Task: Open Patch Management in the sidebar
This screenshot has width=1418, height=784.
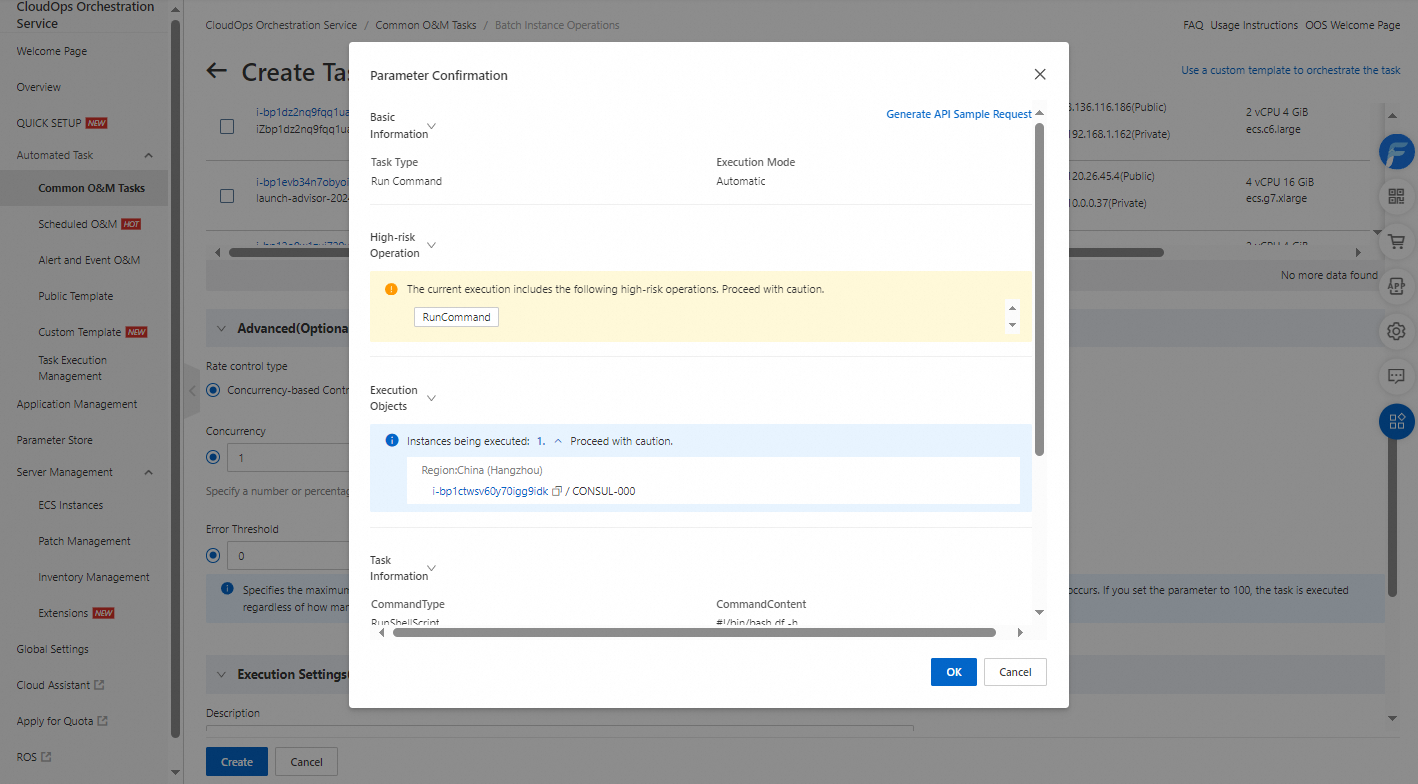Action: [84, 541]
